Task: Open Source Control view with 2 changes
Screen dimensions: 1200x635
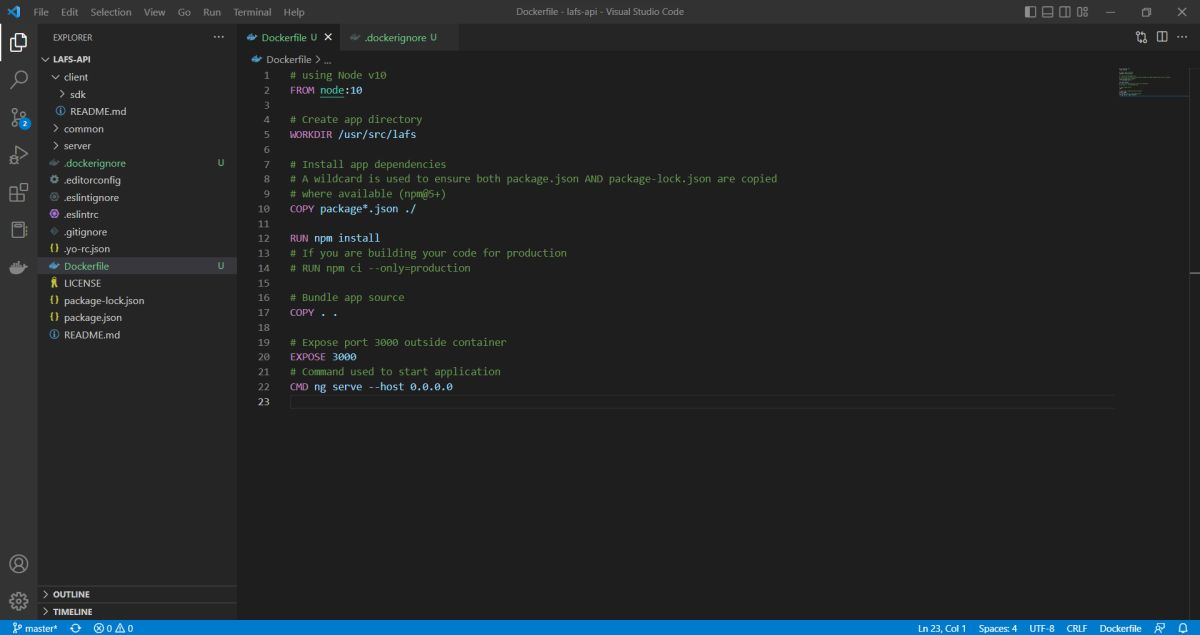Action: coord(18,117)
